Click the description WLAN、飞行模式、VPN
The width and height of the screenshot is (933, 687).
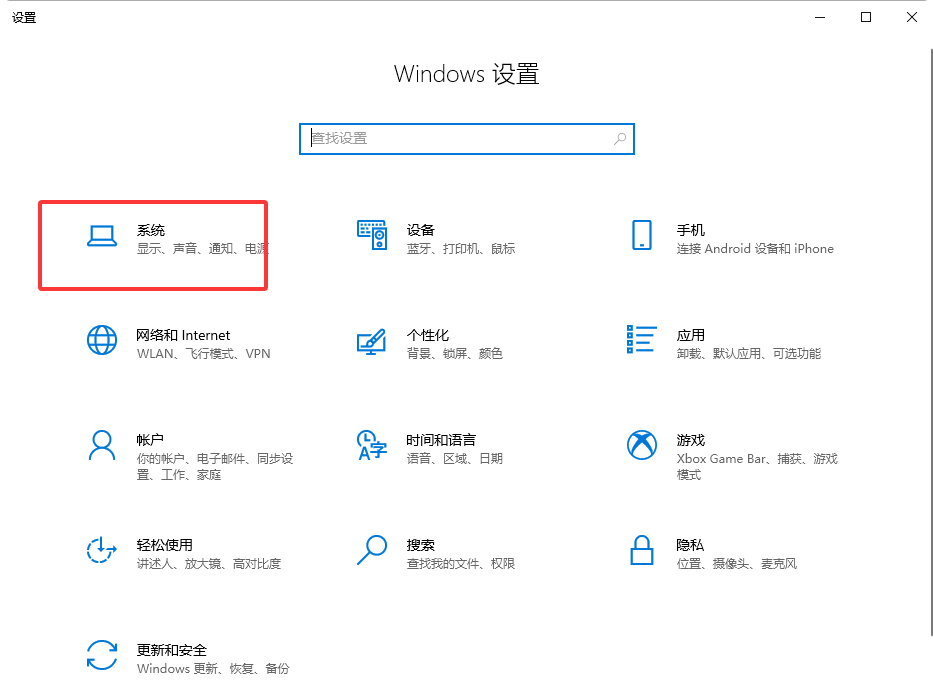coord(203,354)
